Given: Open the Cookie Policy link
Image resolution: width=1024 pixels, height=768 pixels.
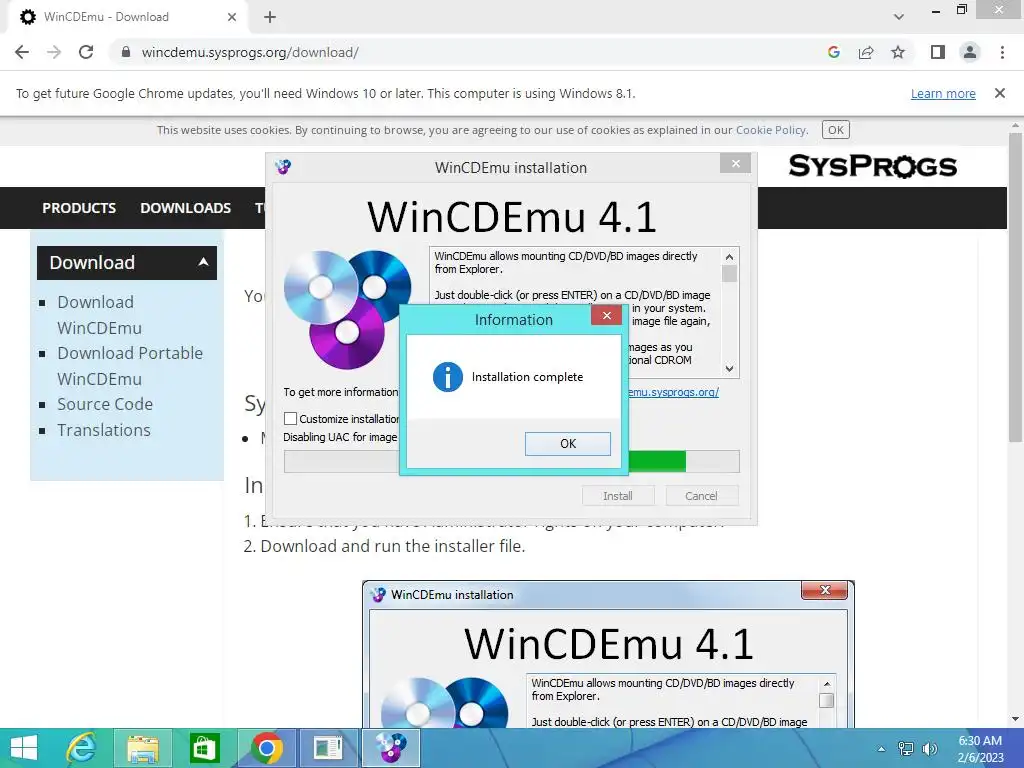Looking at the screenshot, I should pos(772,130).
